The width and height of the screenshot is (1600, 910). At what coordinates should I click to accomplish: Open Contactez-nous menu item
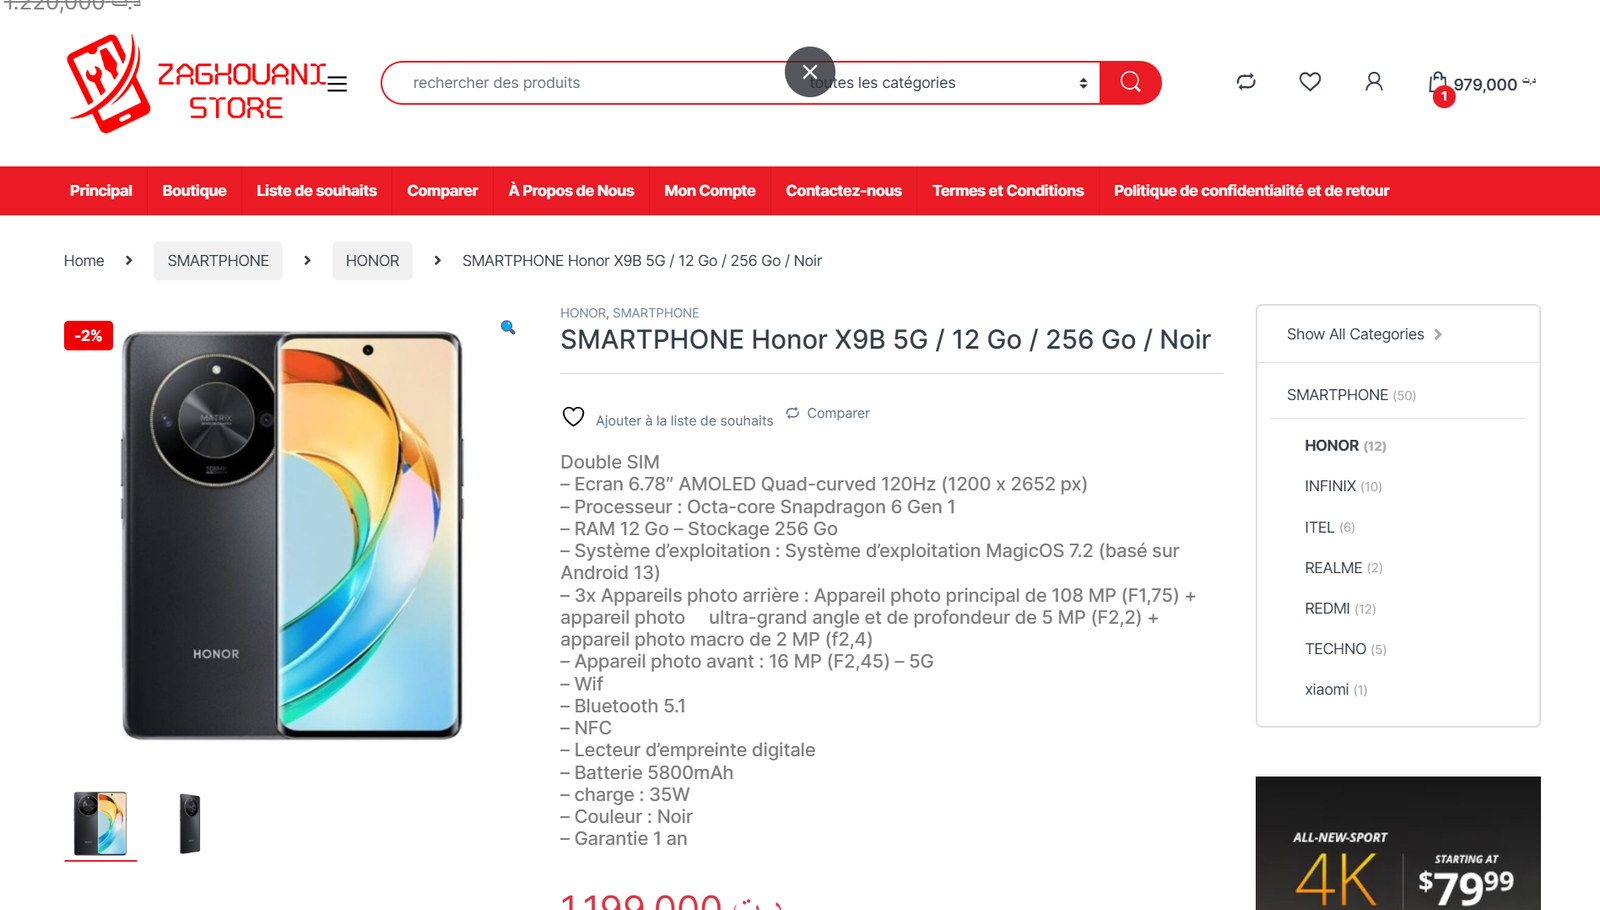click(844, 191)
